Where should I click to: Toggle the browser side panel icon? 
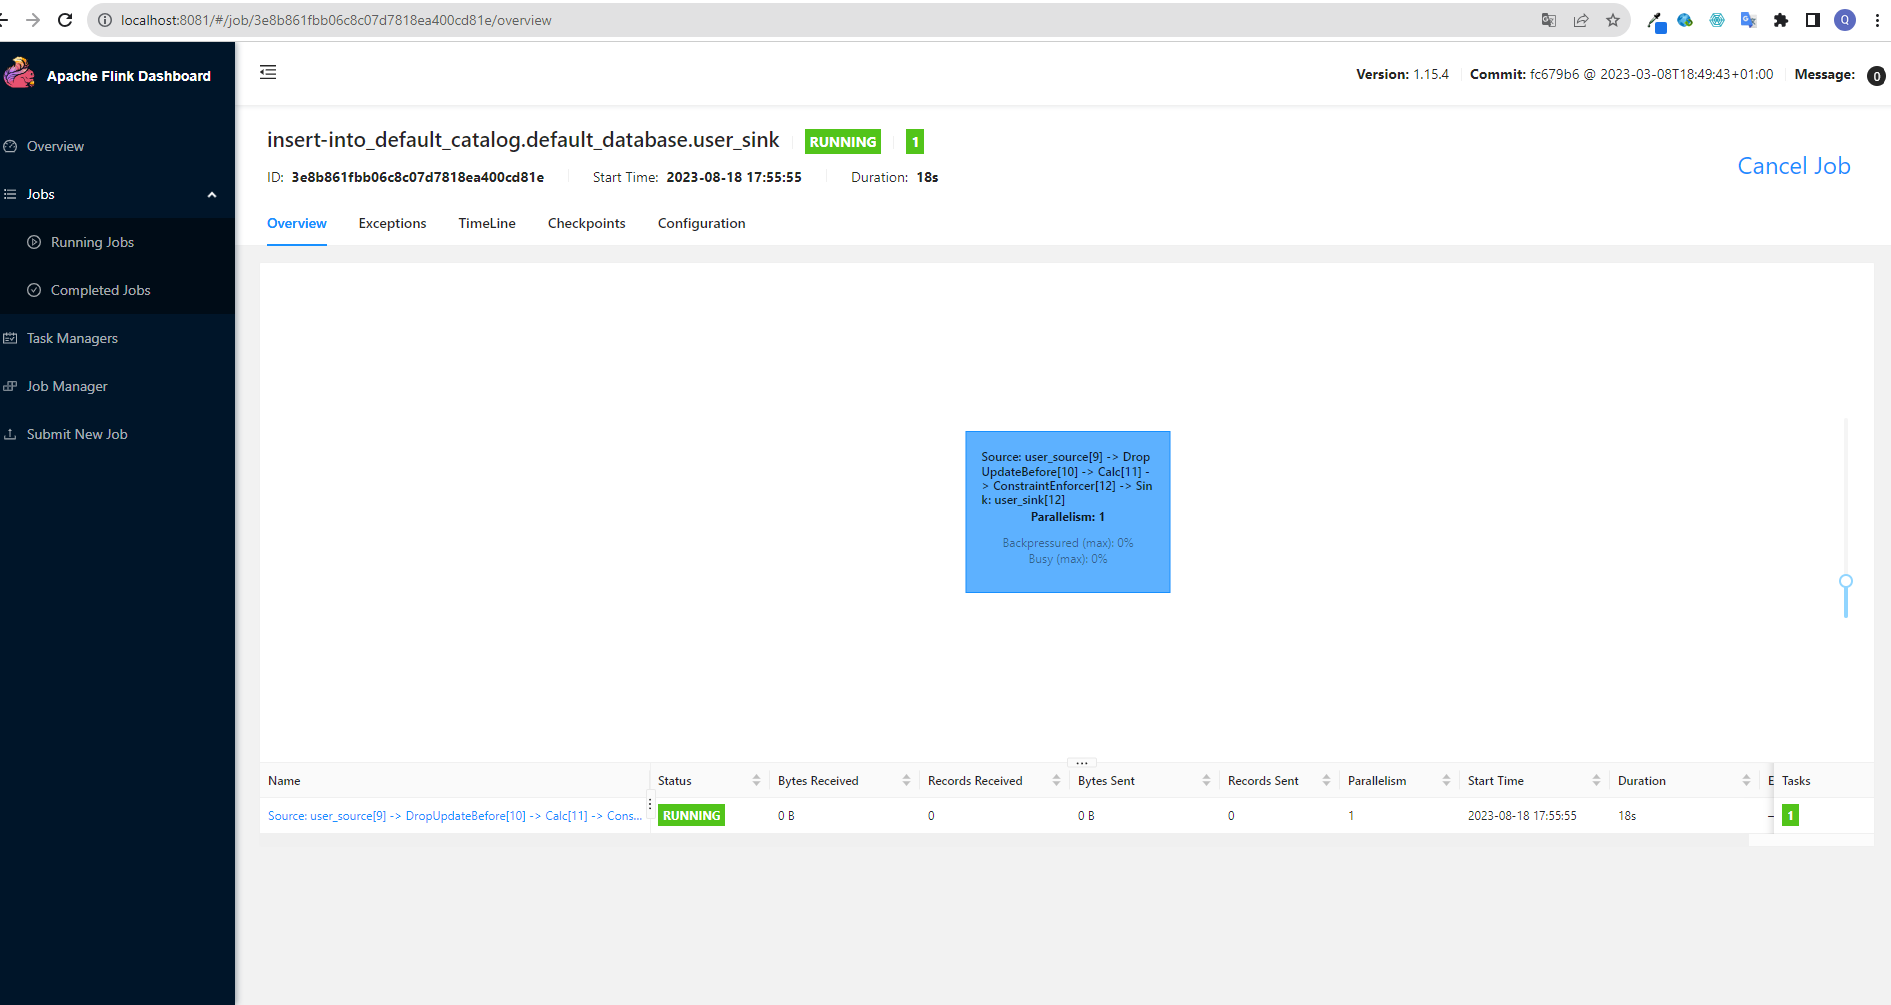tap(1812, 20)
